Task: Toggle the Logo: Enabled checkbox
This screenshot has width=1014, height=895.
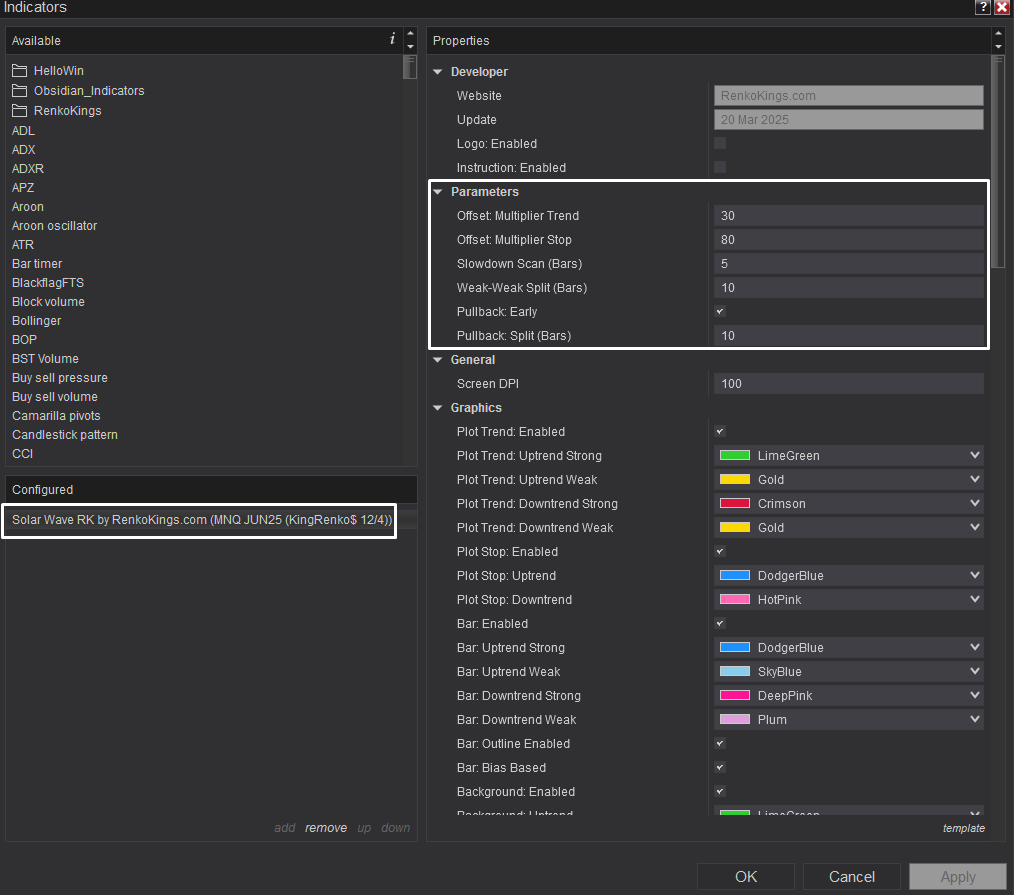Action: 720,144
